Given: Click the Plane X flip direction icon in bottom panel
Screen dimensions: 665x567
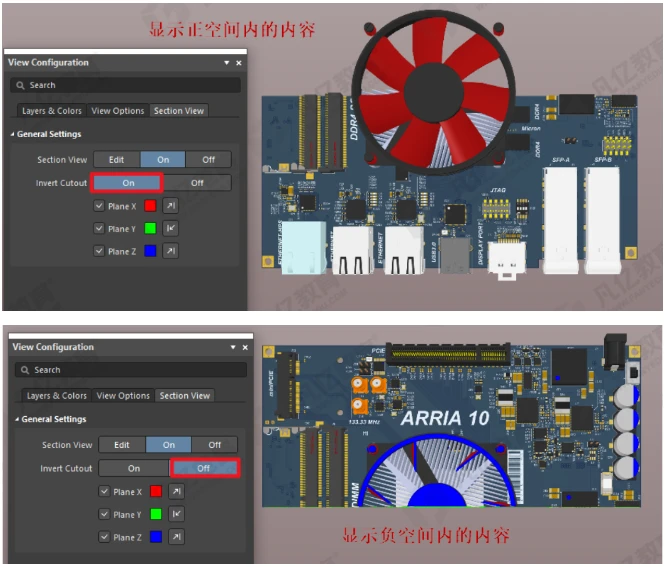Looking at the screenshot, I should (x=176, y=492).
